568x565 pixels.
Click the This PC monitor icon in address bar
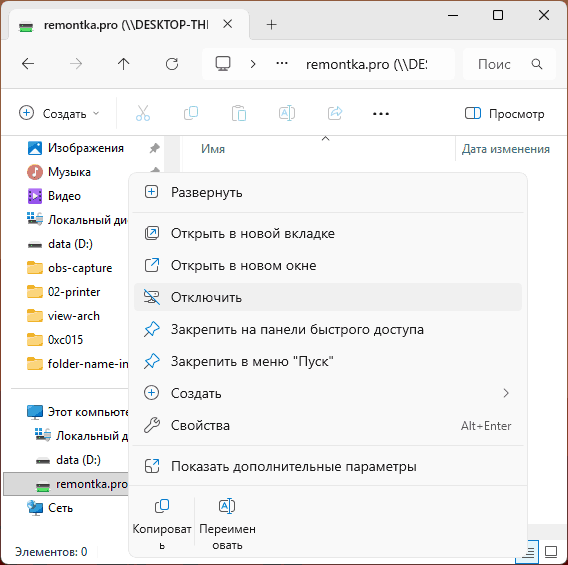(223, 64)
